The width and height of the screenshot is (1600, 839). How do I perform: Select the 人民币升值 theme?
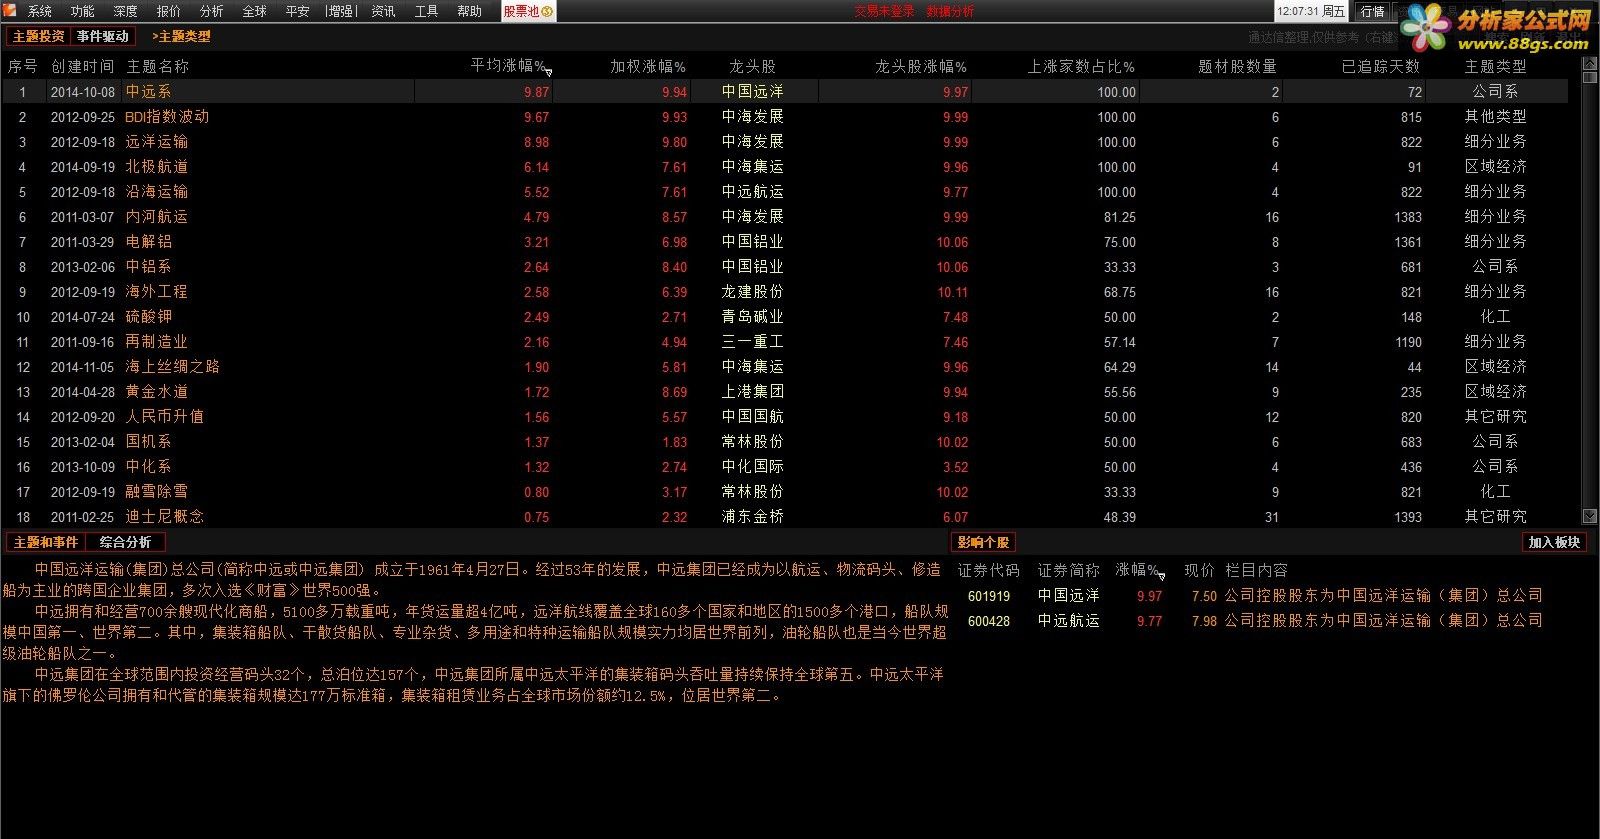(x=164, y=416)
